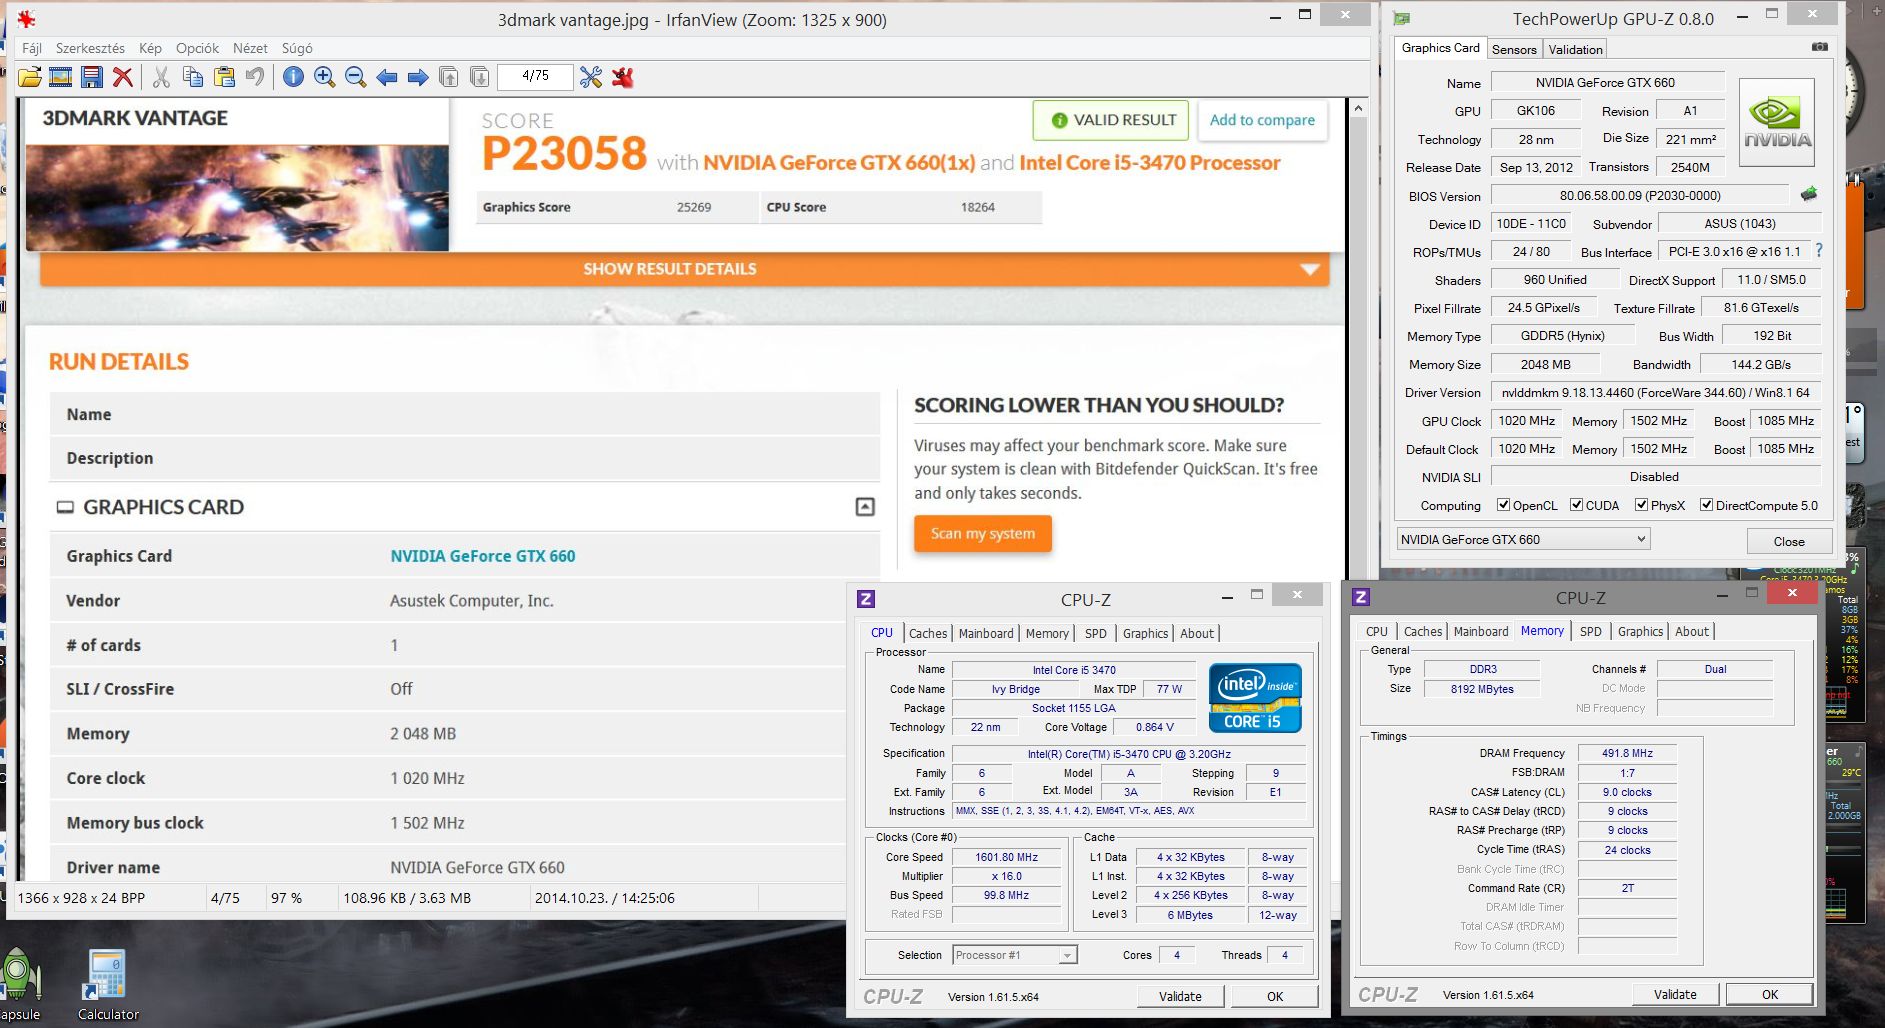Open the Nézet menu
Screen dimensions: 1885x1028
[x=250, y=48]
